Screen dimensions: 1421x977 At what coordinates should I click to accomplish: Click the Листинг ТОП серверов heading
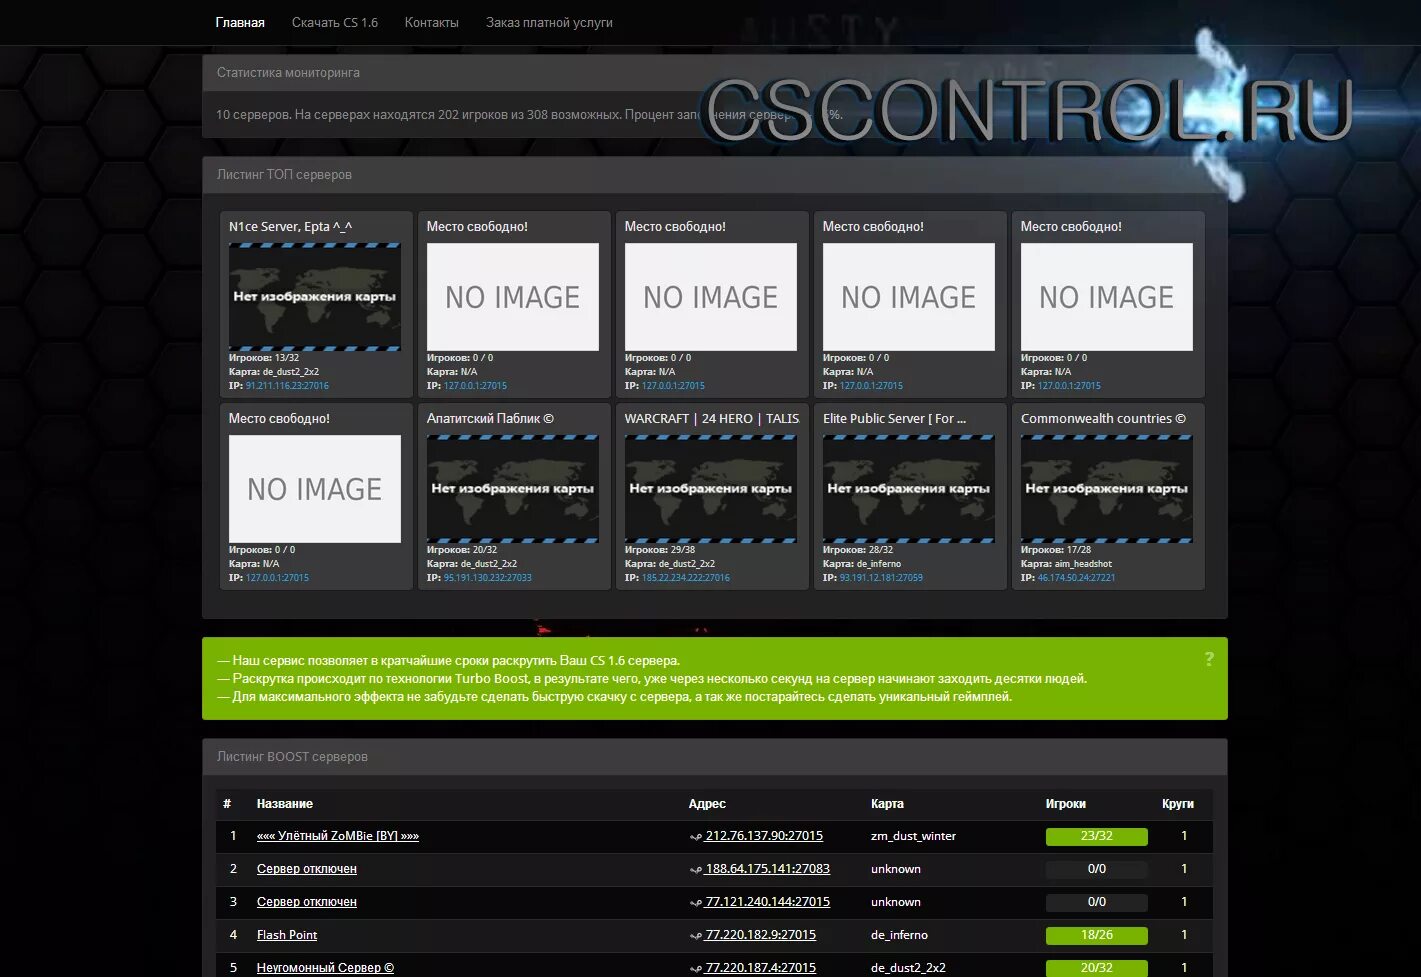(284, 175)
